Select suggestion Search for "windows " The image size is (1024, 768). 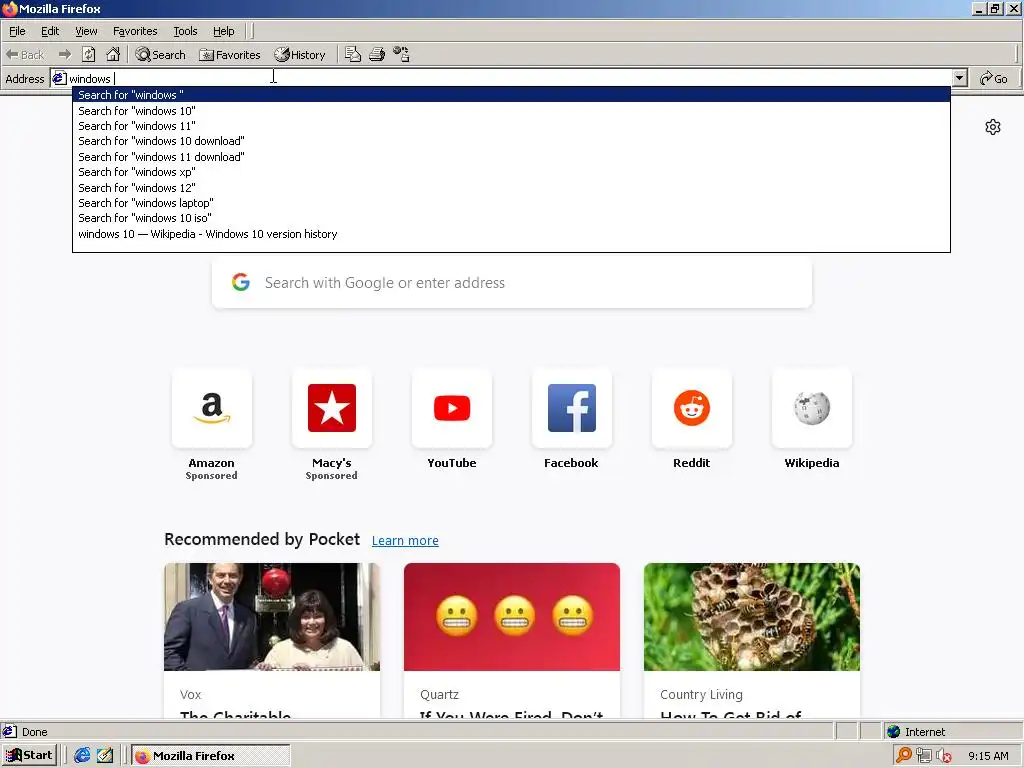coord(511,95)
